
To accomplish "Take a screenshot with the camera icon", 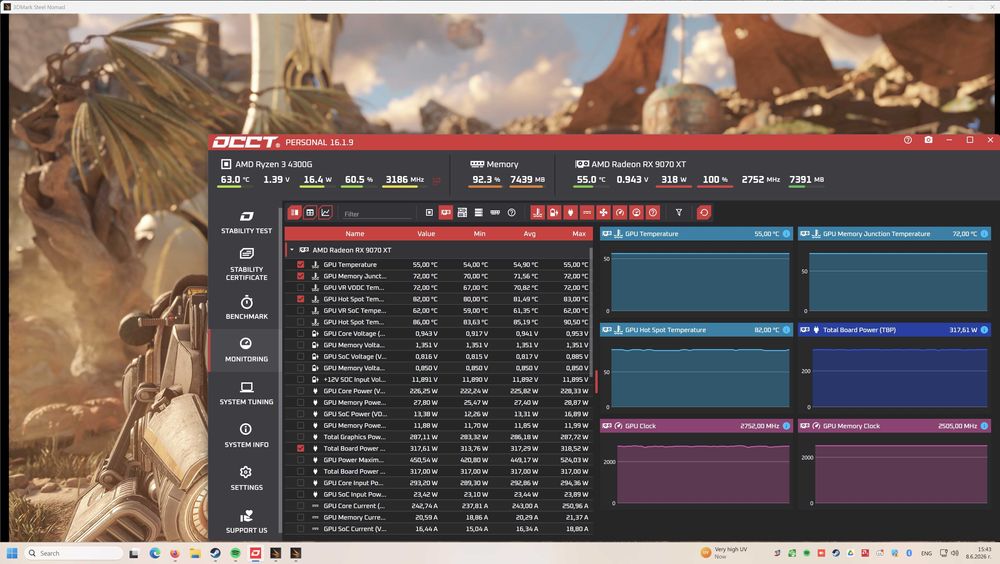I will click(929, 140).
